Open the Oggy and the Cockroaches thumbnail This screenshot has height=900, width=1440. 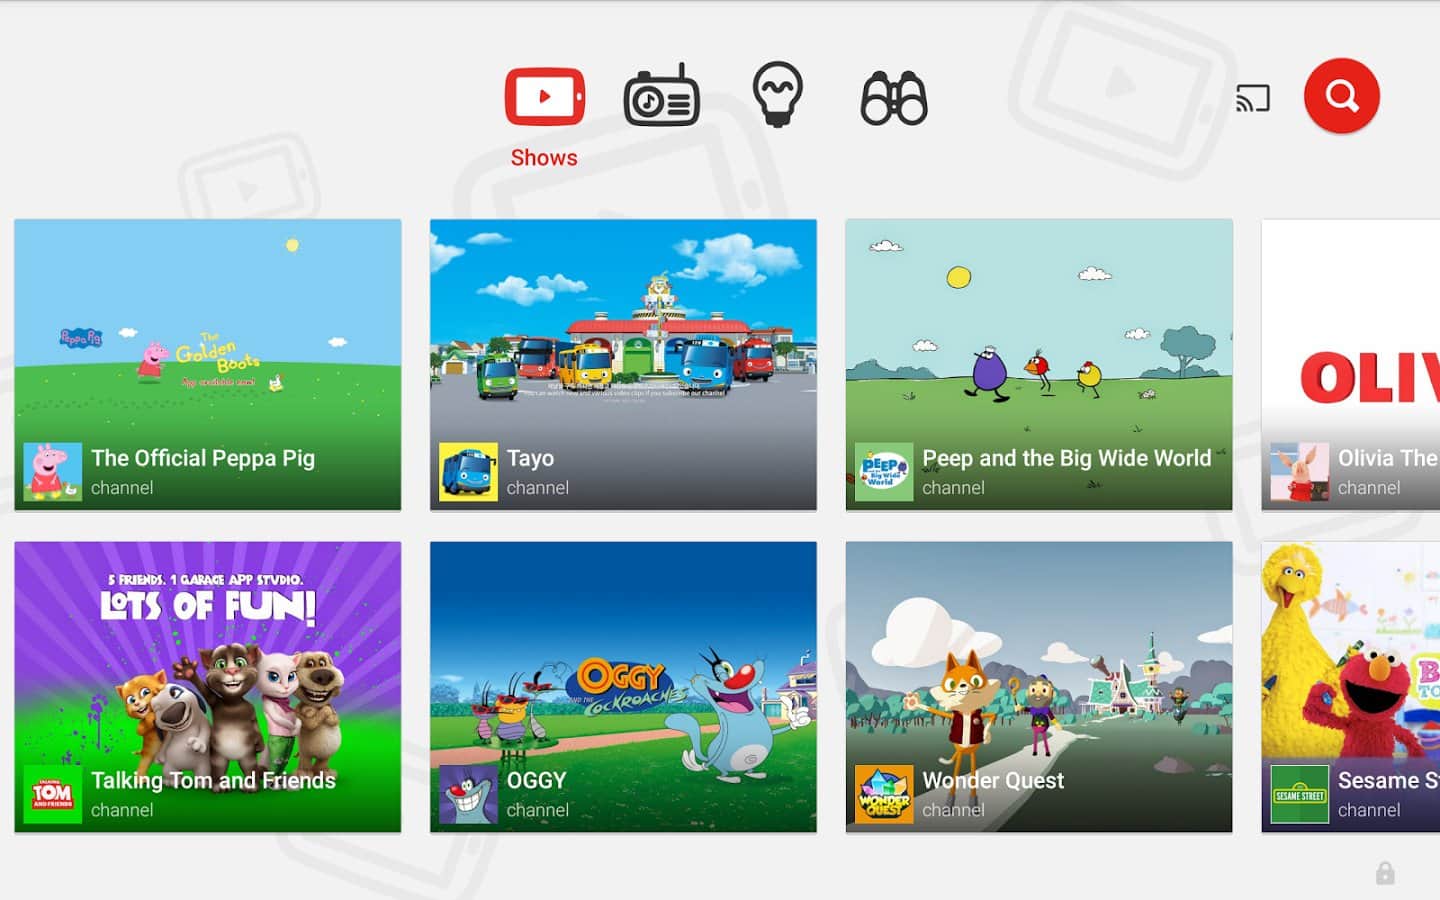pos(623,660)
